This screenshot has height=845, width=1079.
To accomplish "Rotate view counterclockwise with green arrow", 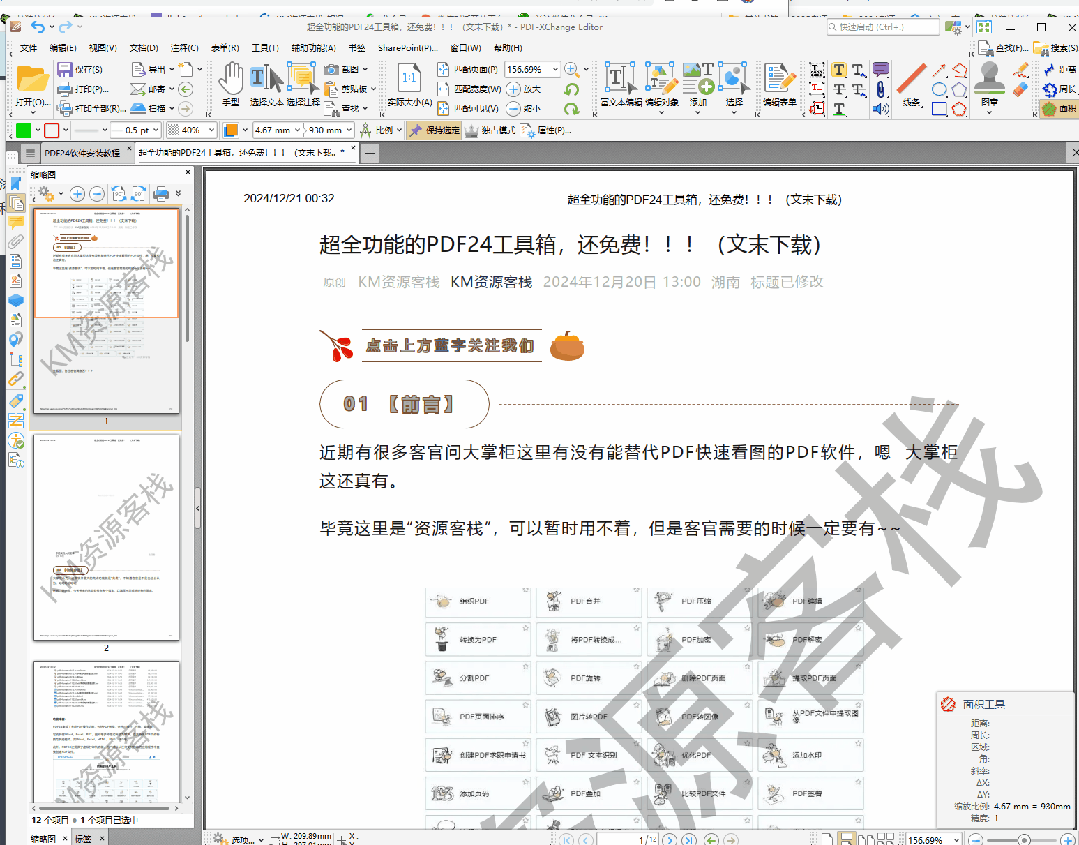I will (x=571, y=89).
